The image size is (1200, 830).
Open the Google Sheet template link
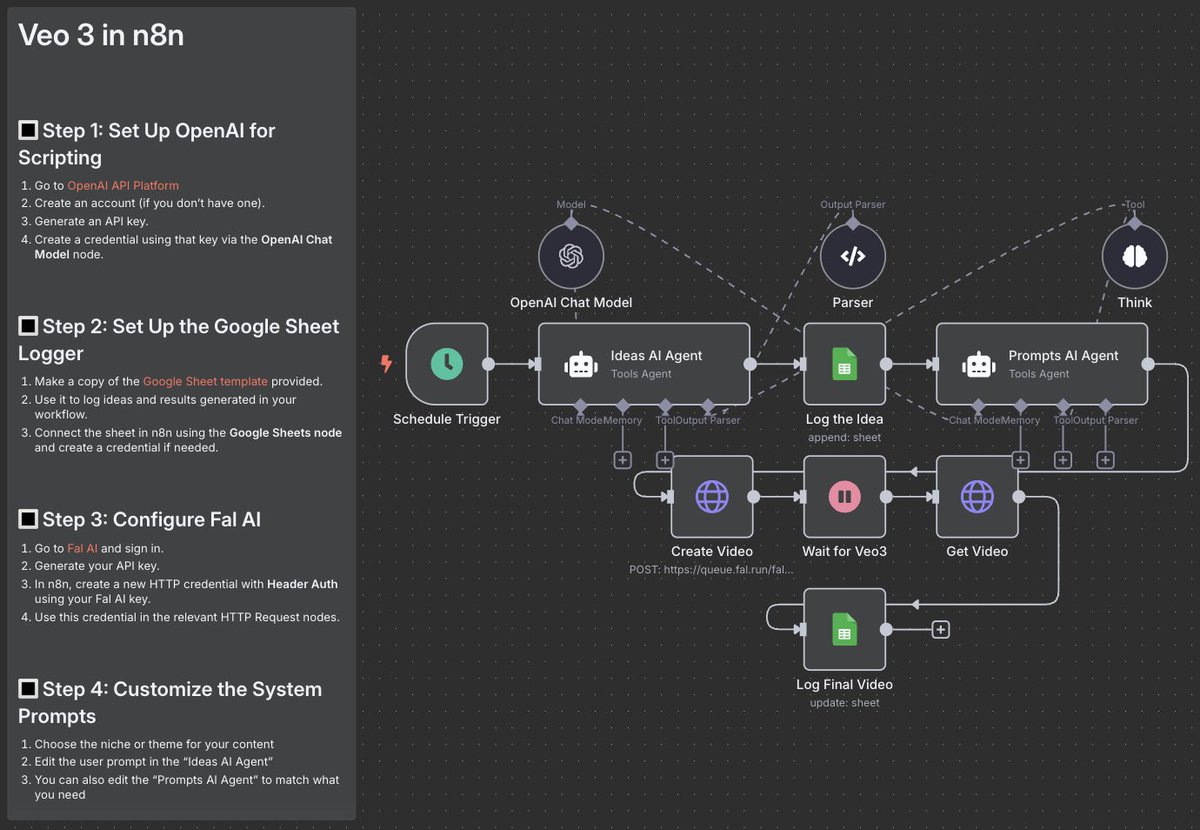(x=205, y=381)
